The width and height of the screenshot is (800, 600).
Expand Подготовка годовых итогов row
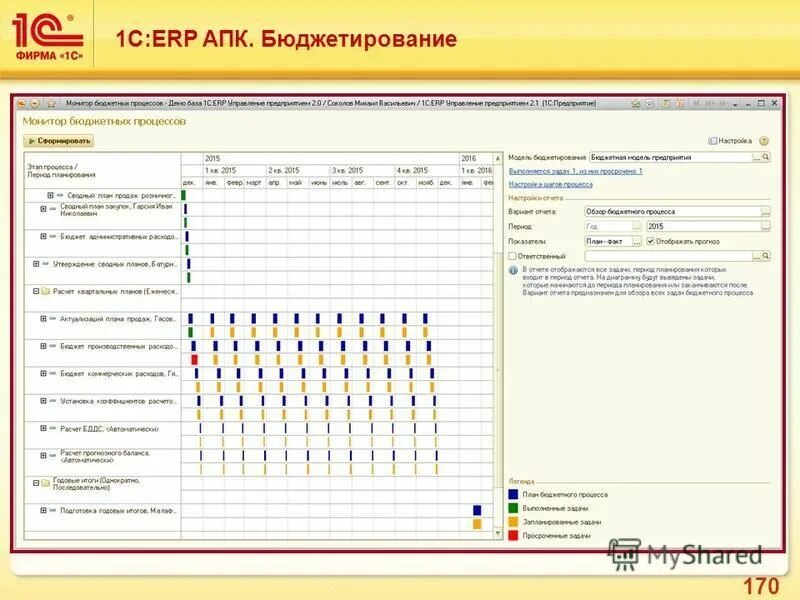(43, 510)
